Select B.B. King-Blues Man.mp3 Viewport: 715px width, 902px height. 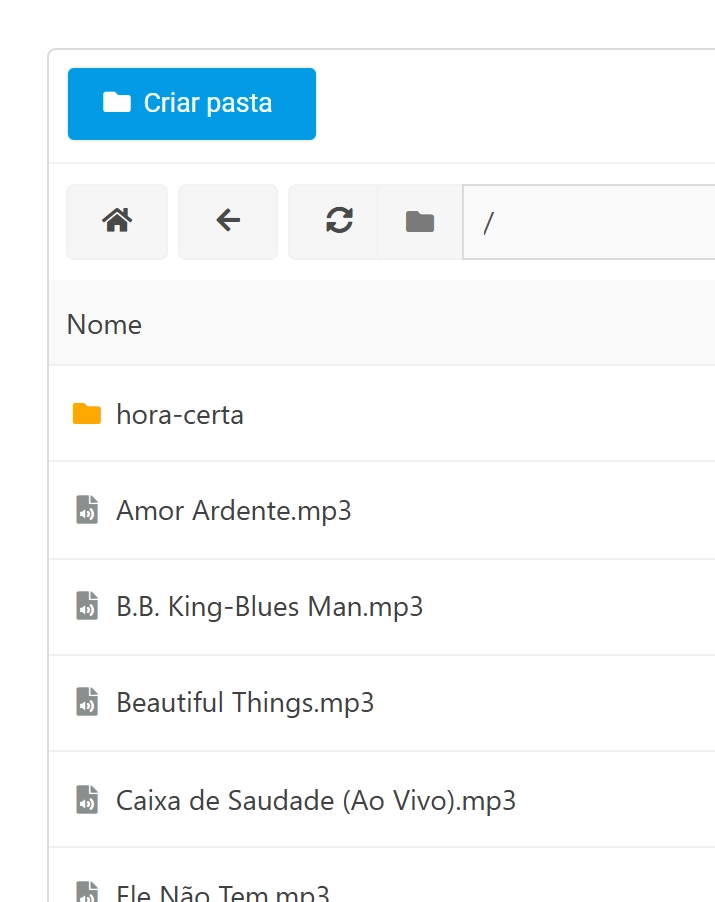click(270, 605)
